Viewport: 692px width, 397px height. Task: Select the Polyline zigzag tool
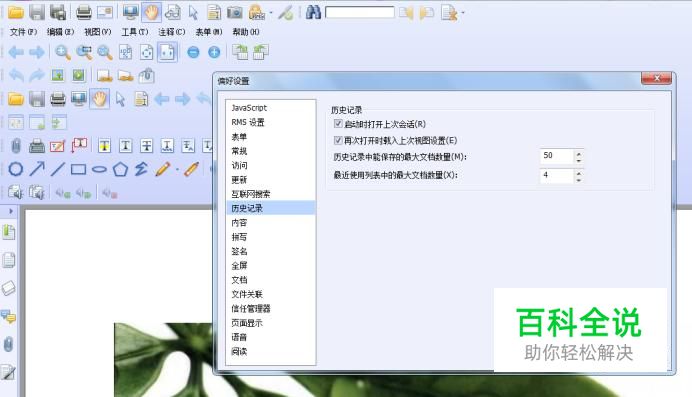pos(141,169)
